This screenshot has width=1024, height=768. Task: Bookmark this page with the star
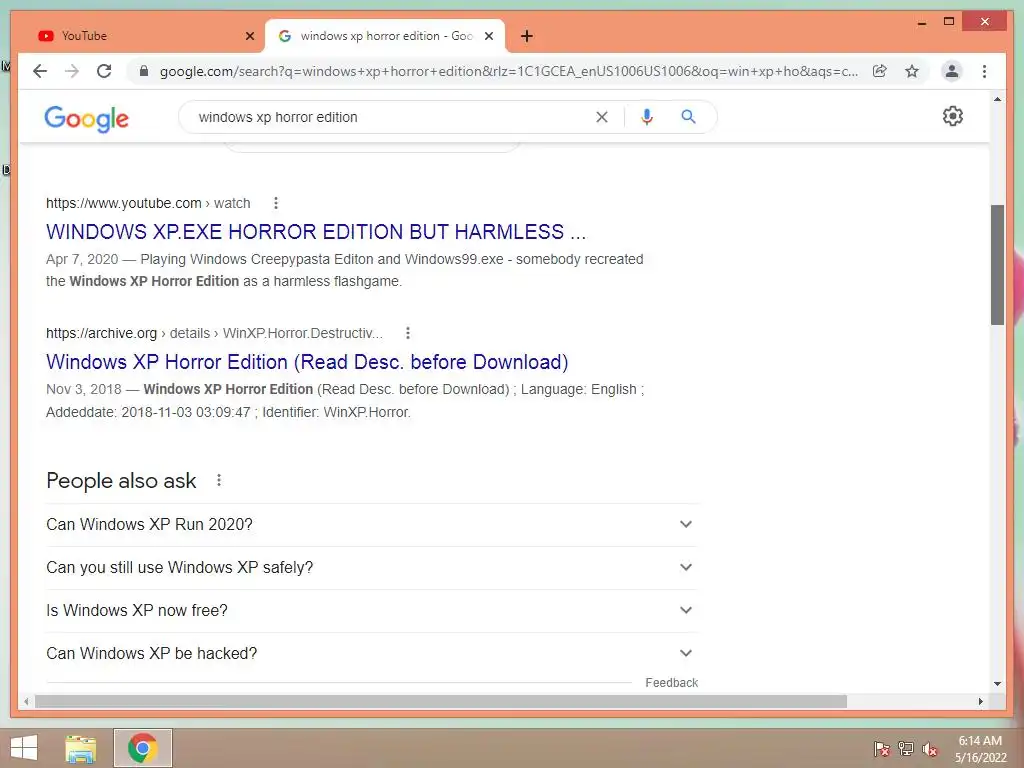[x=912, y=71]
